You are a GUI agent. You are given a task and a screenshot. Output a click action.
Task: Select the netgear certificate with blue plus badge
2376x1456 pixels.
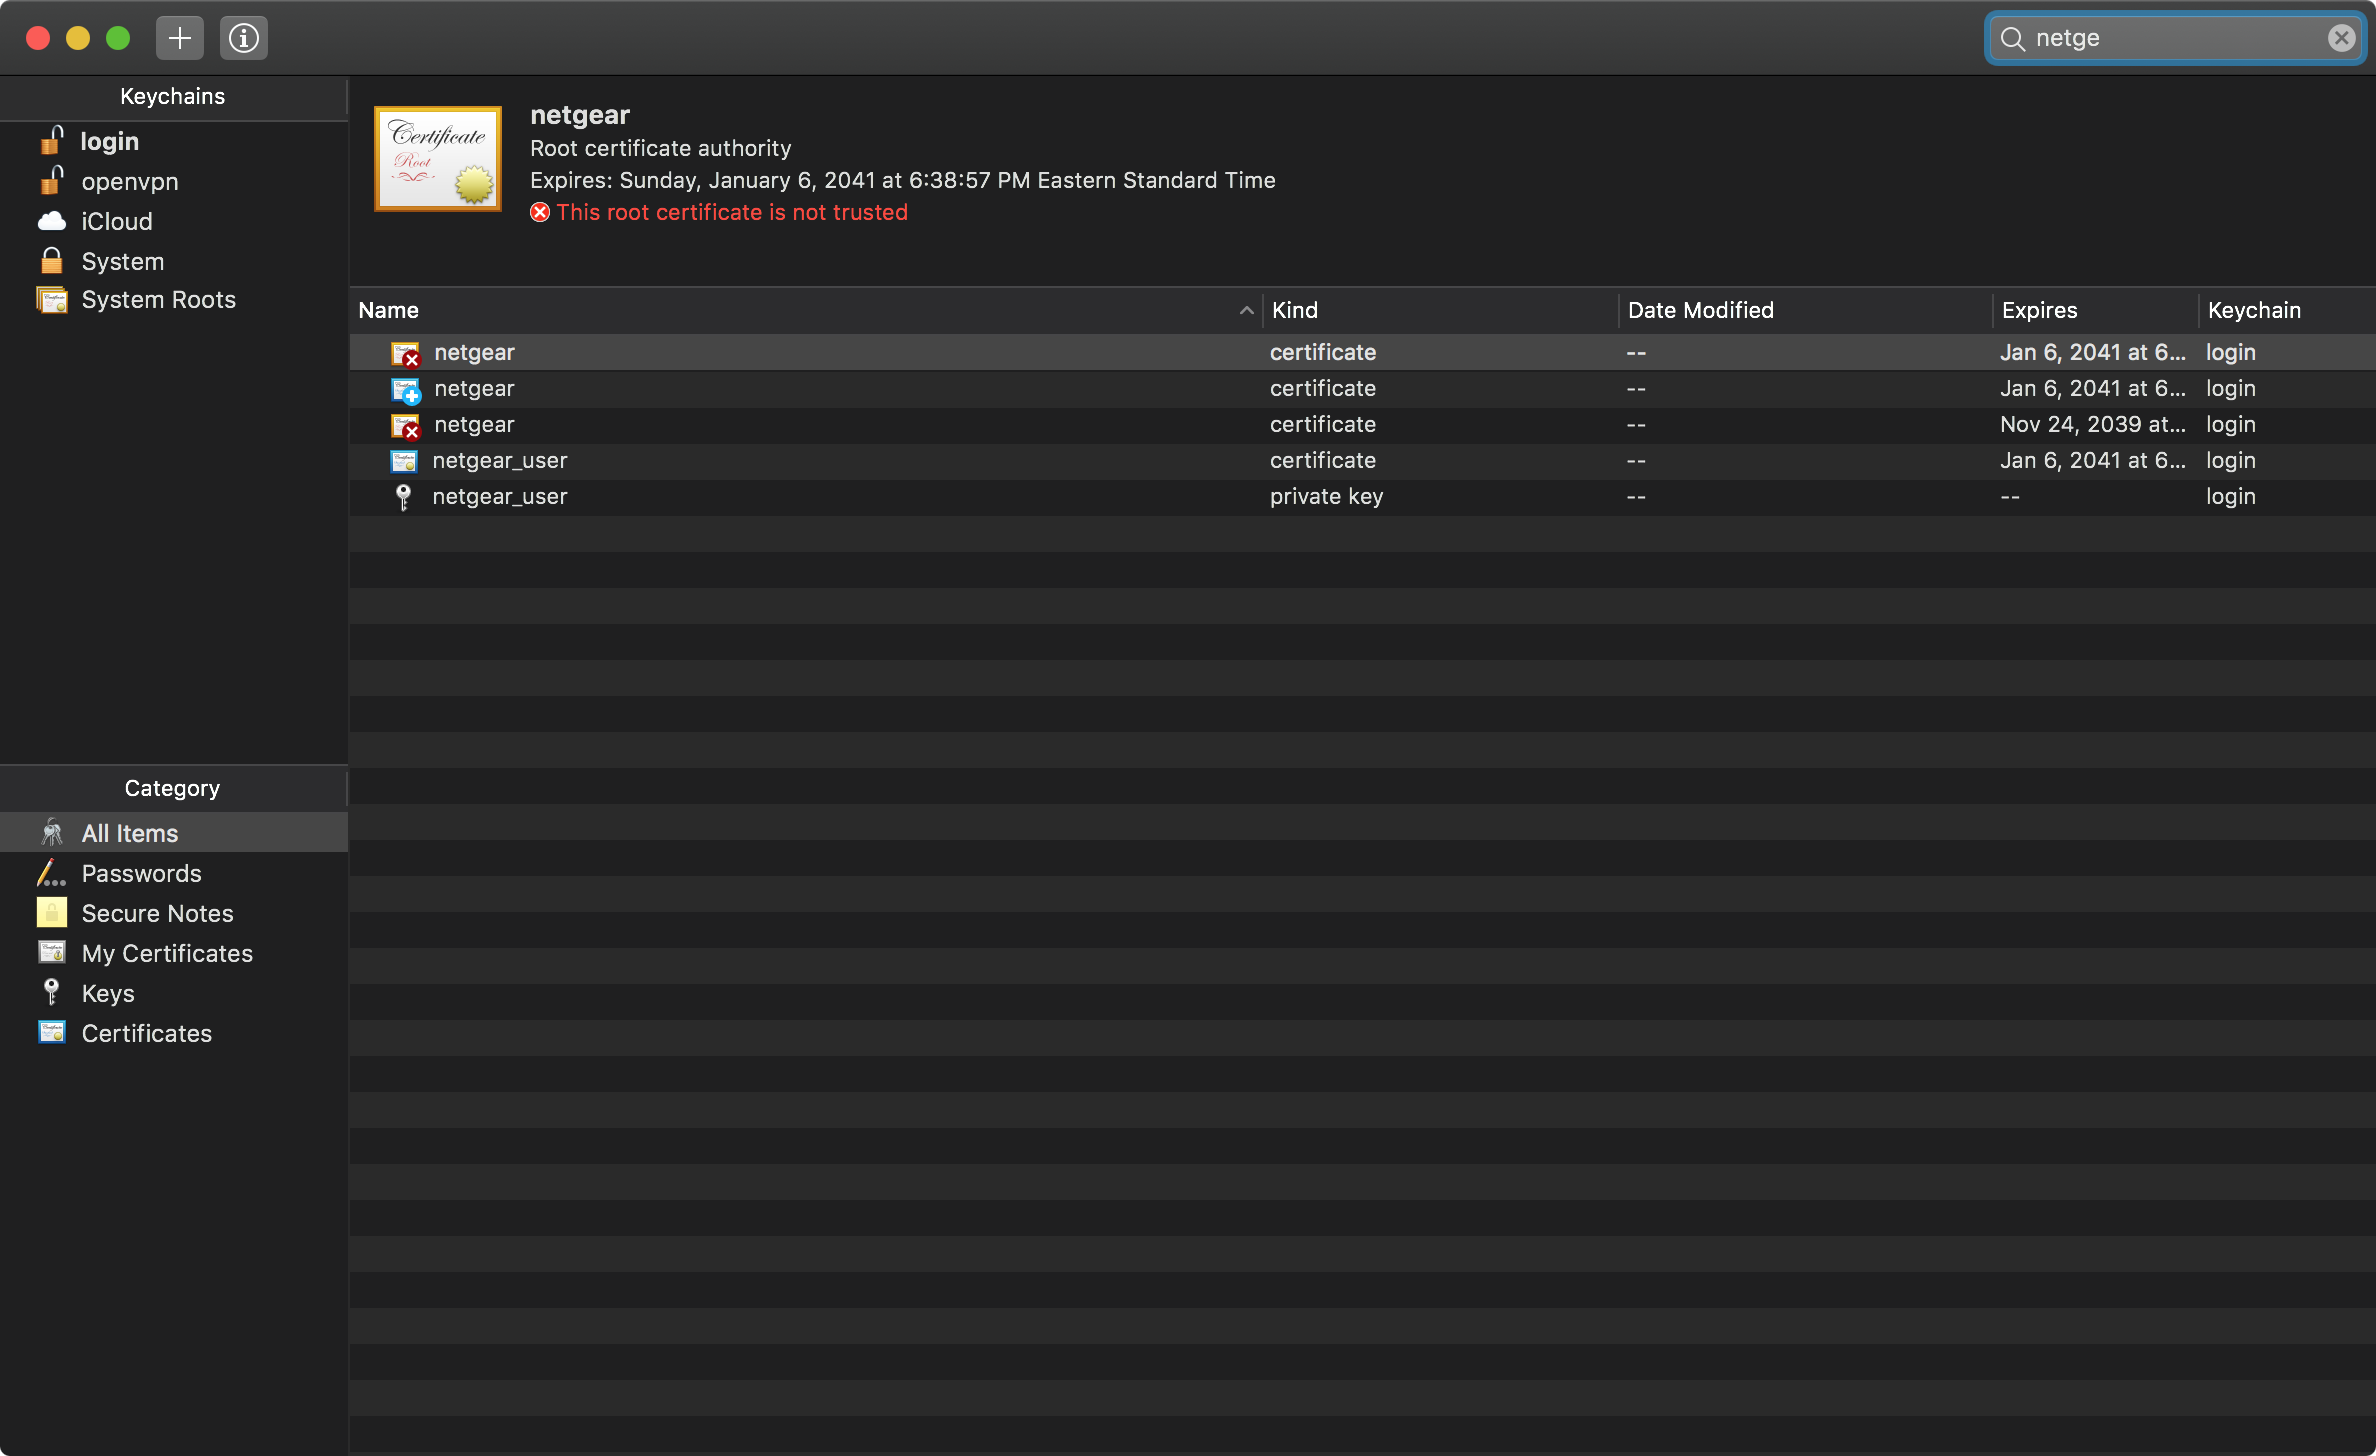(x=474, y=389)
